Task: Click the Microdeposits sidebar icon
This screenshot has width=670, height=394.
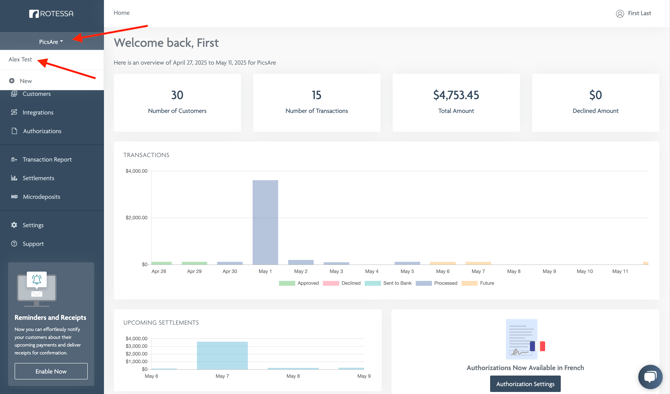Action: pos(14,197)
